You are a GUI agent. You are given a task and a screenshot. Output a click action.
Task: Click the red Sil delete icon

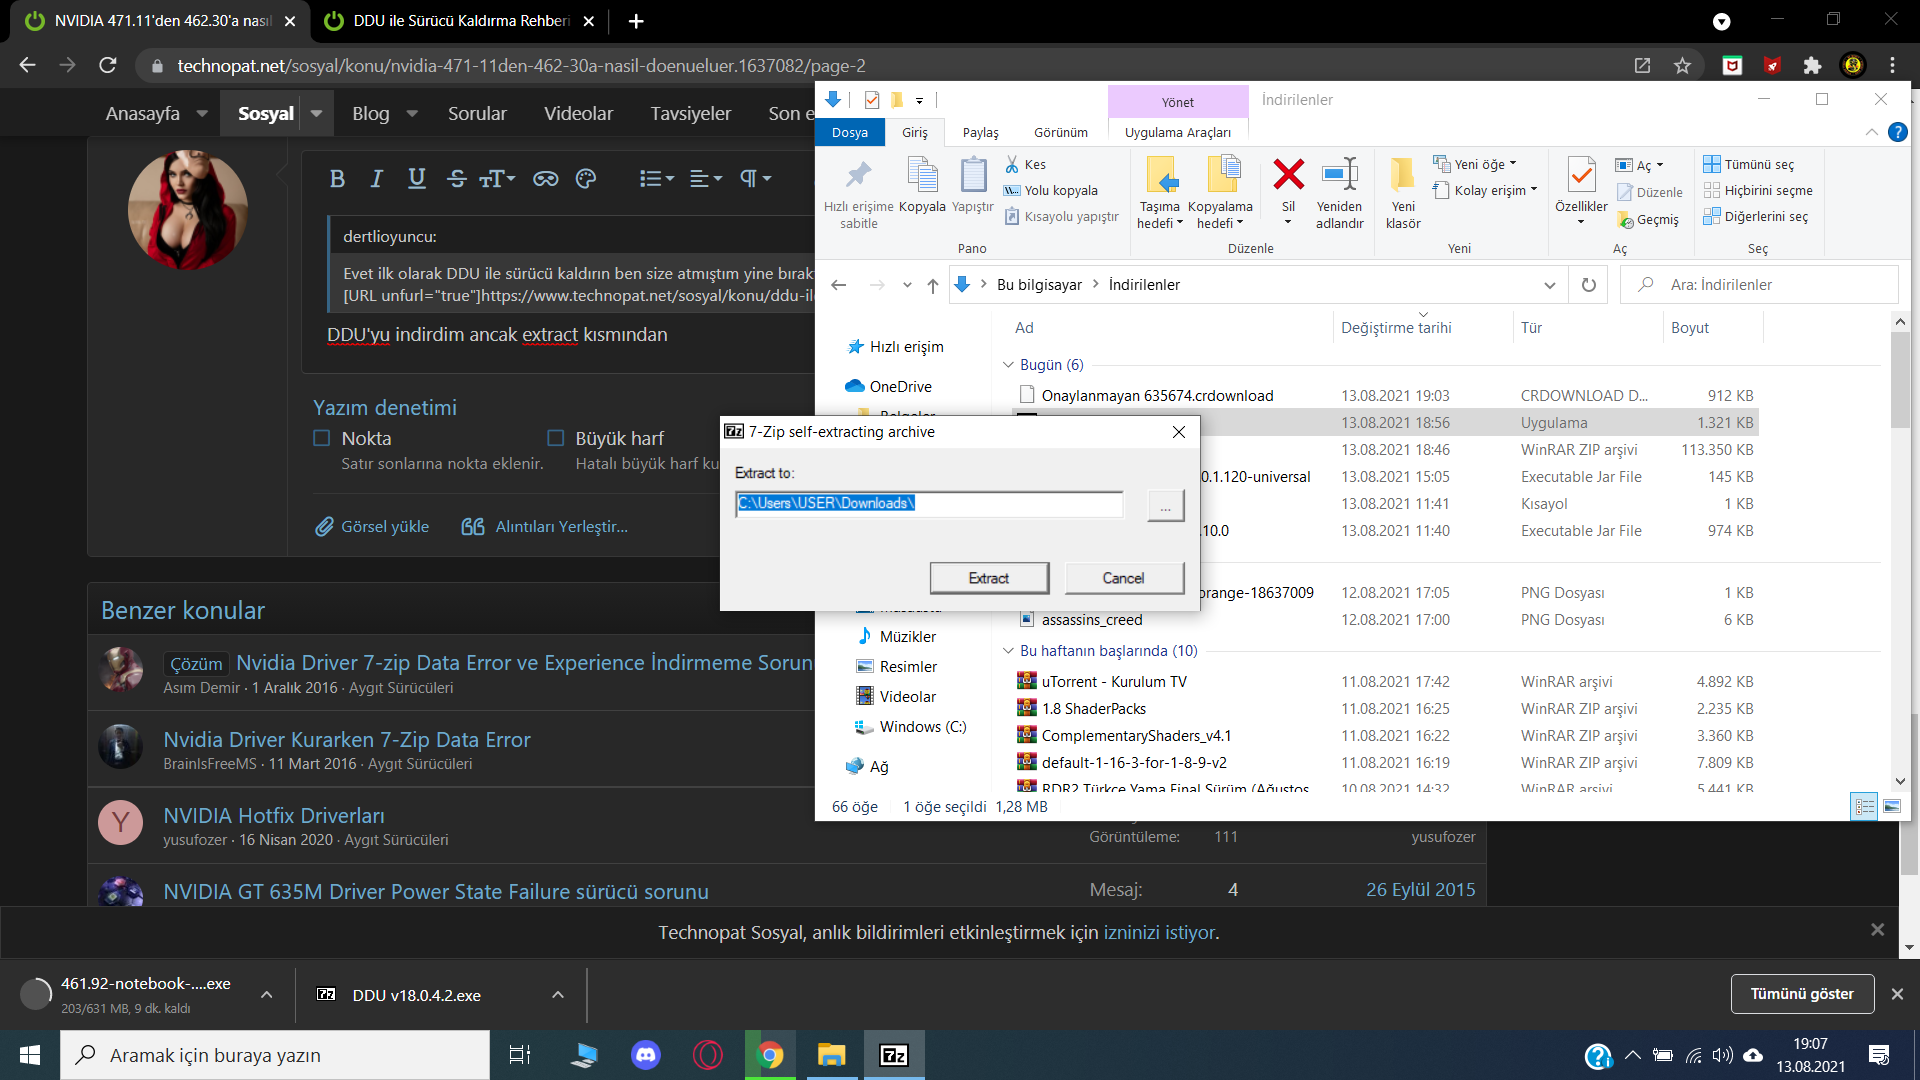click(1288, 175)
